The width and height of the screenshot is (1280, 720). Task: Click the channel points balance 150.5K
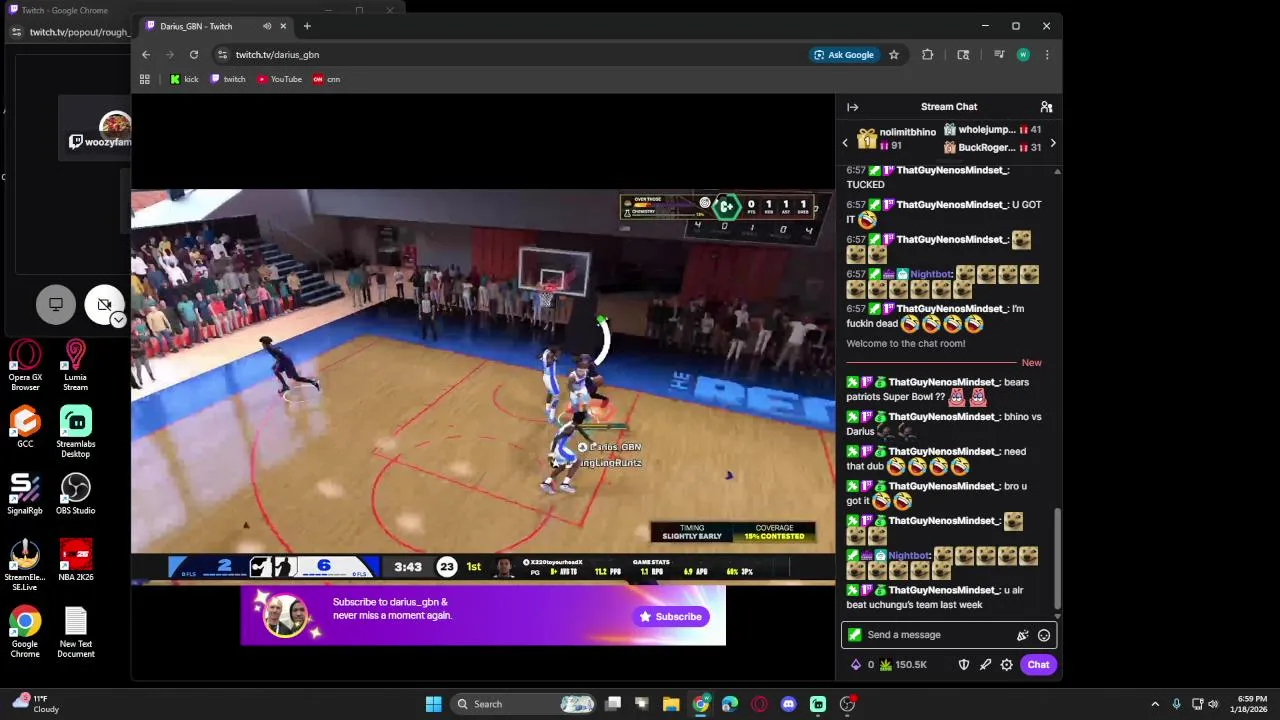(x=903, y=665)
